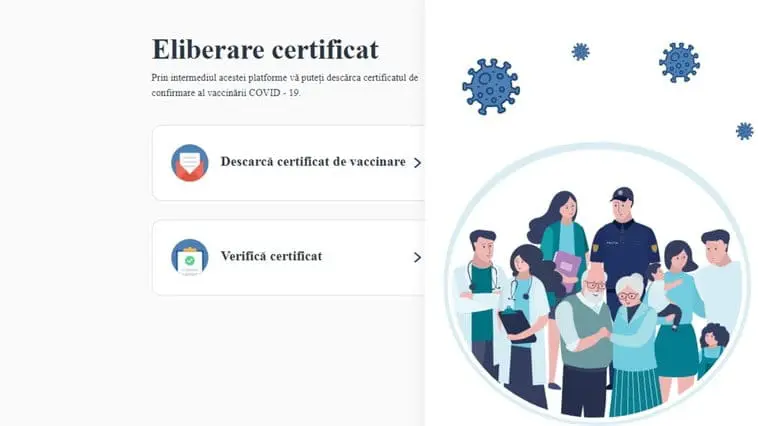The image size is (758, 426).
Task: Click the male doctor with stethoscope
Action: (480, 302)
